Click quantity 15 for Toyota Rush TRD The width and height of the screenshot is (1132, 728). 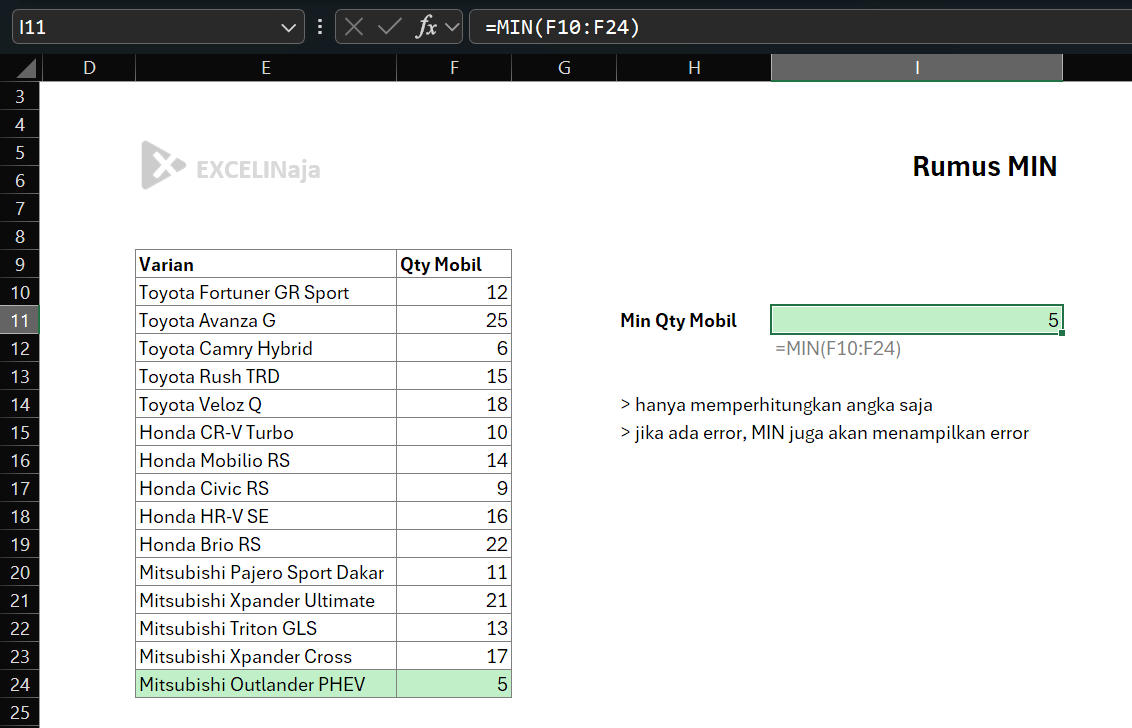pyautogui.click(x=454, y=377)
